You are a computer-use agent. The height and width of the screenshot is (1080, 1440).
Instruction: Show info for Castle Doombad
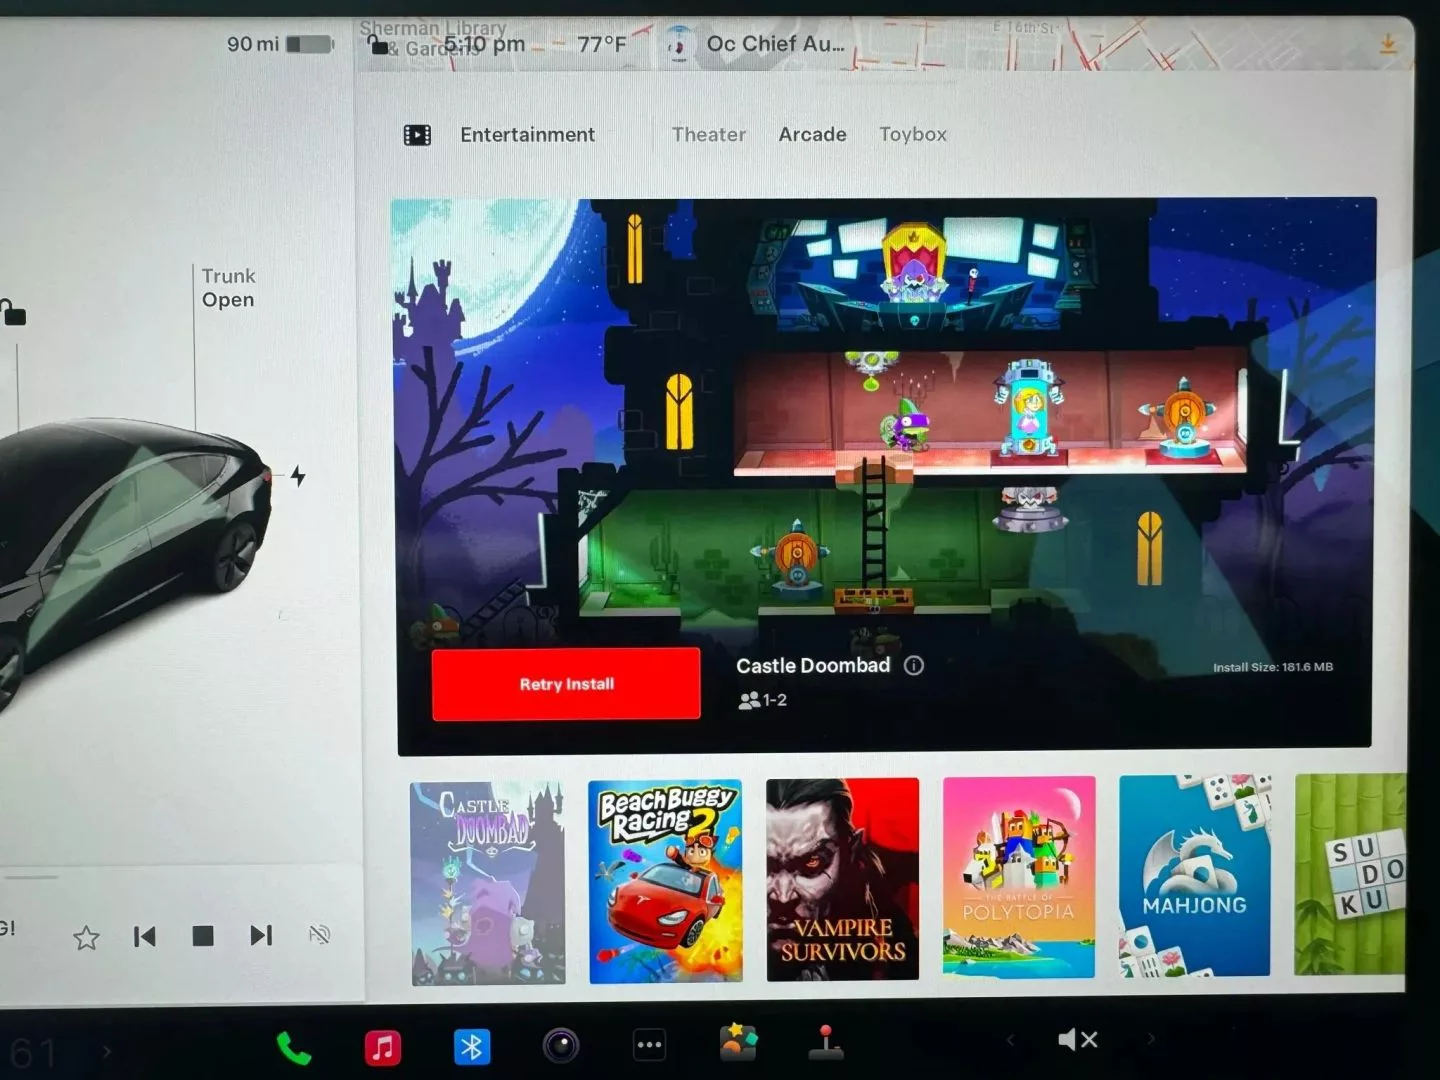click(914, 666)
